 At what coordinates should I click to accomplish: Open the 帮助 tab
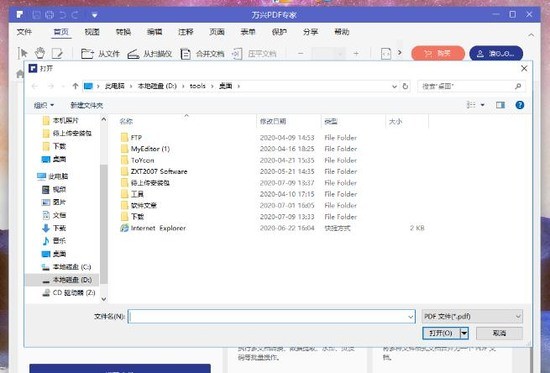342,32
